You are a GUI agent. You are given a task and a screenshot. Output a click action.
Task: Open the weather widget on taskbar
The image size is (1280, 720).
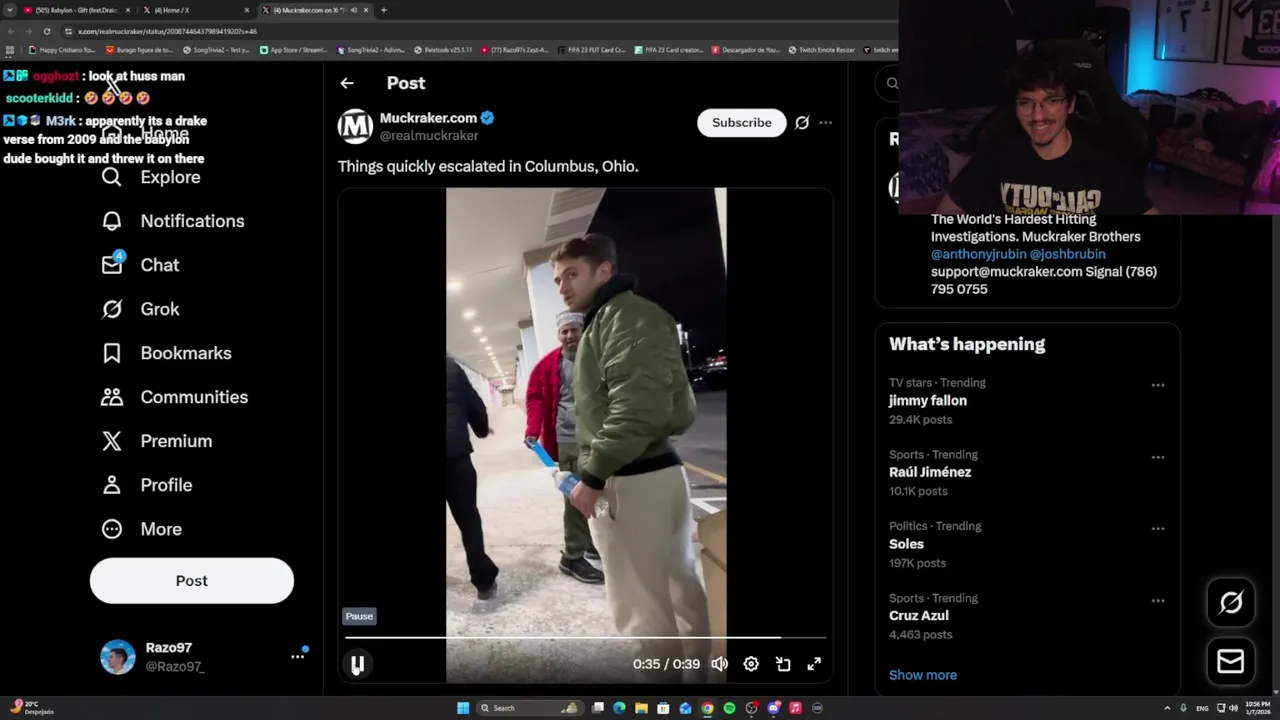click(30, 707)
